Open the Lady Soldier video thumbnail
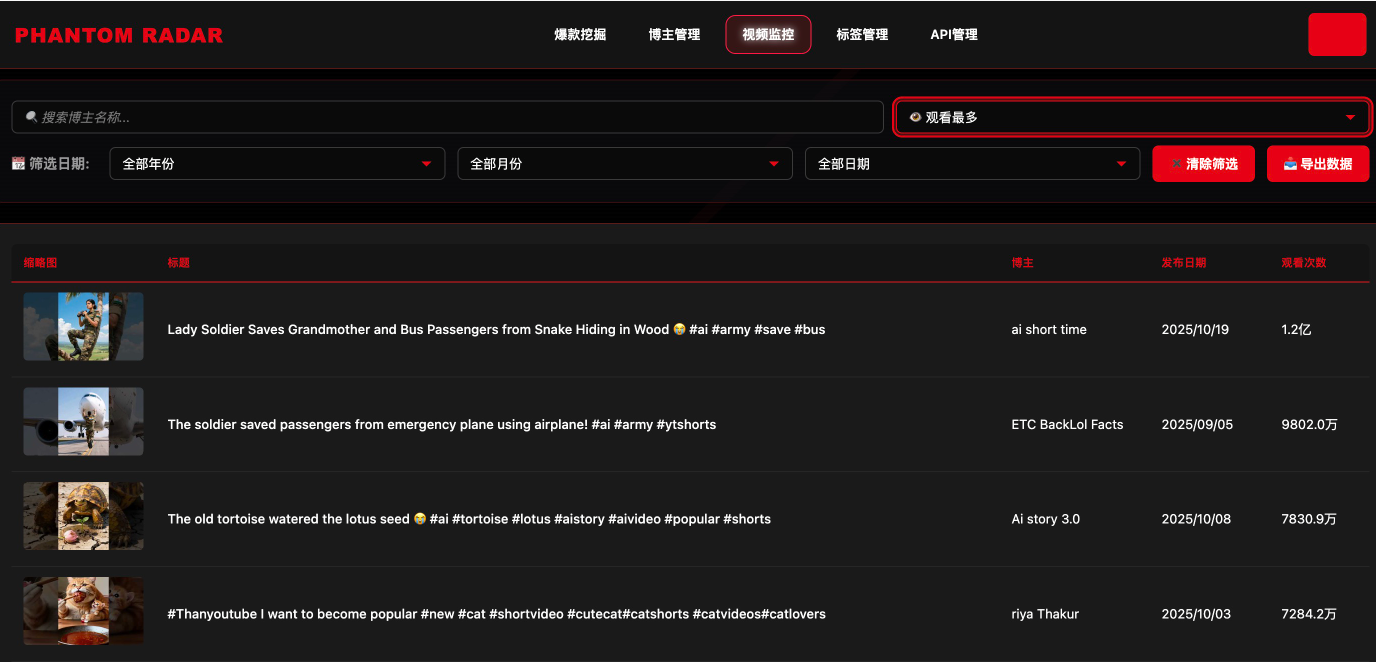 83,326
